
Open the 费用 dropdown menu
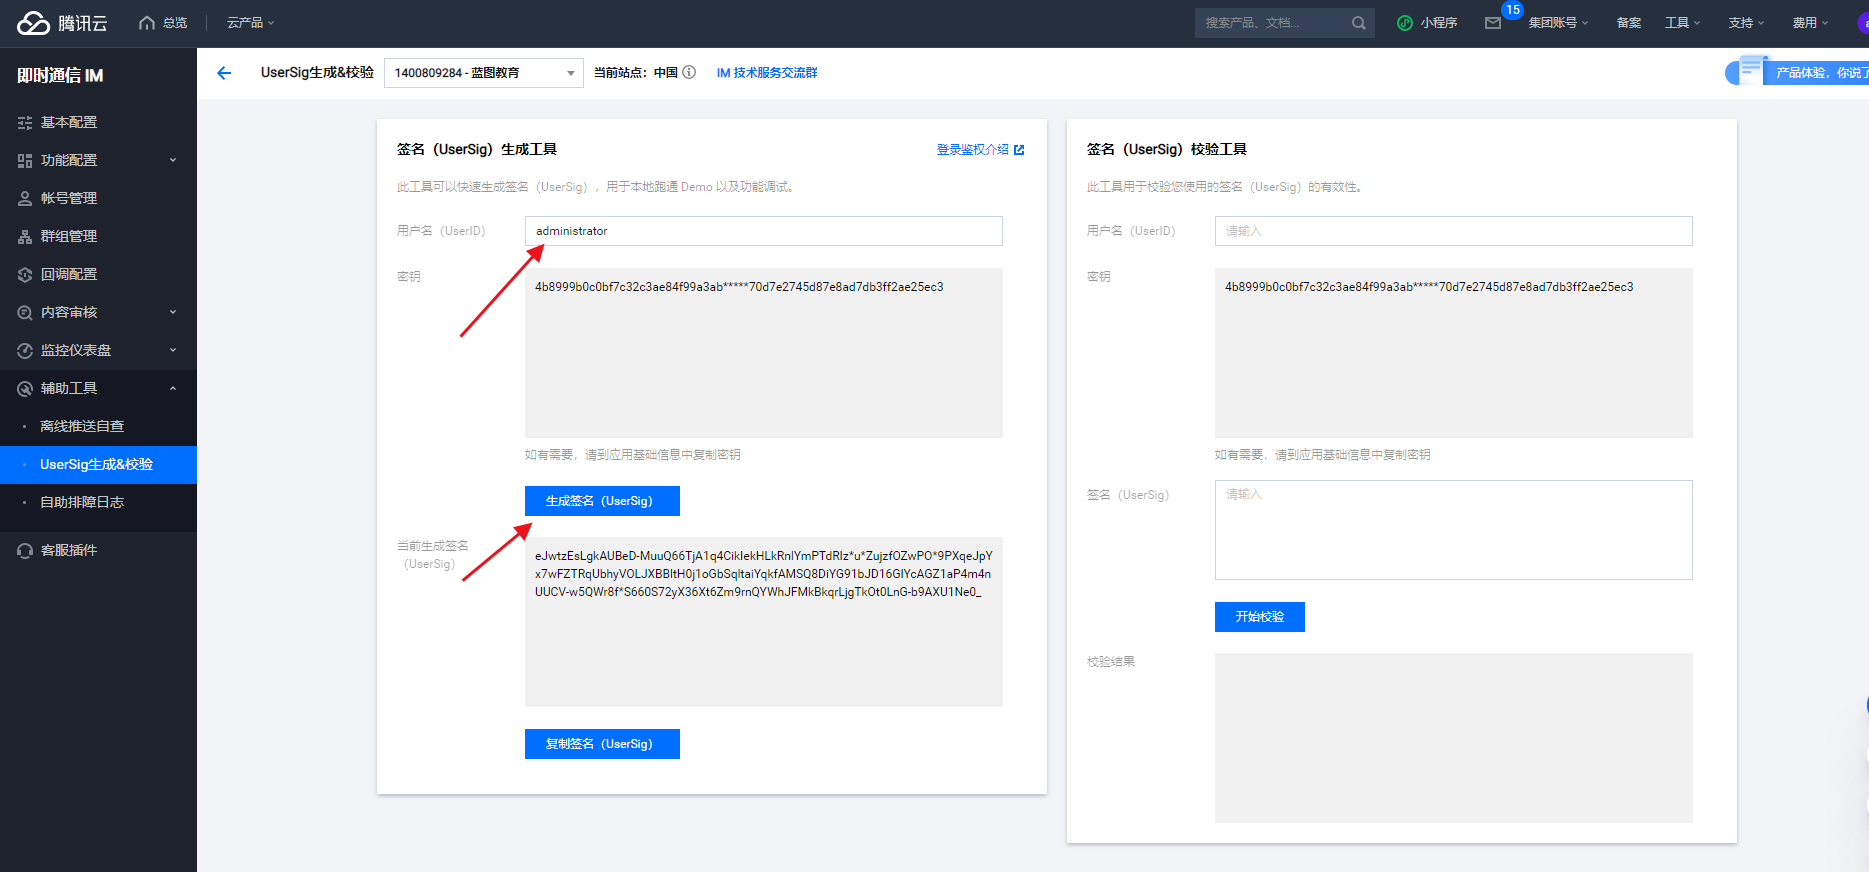[1810, 23]
